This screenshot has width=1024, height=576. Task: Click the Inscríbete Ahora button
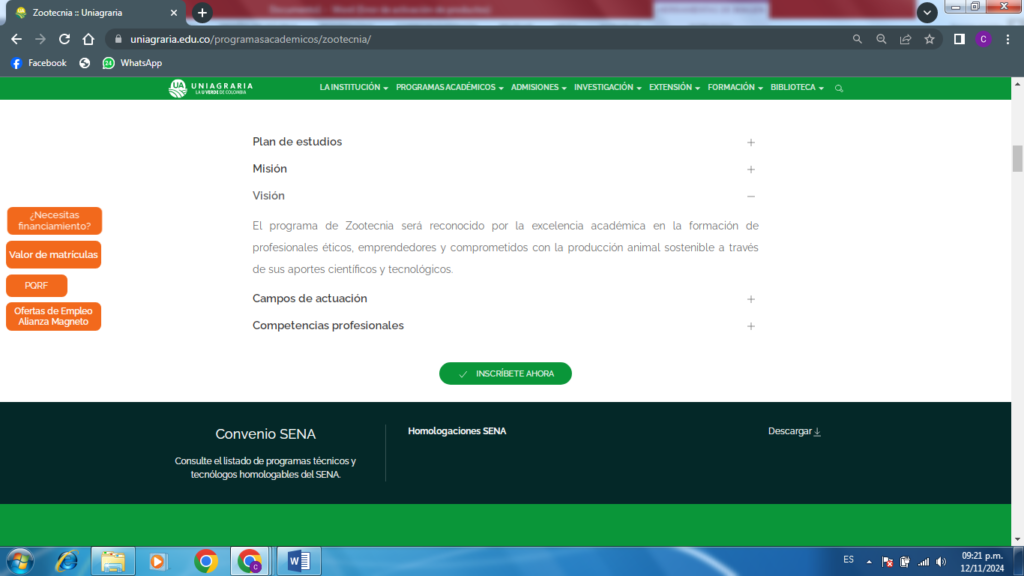(505, 373)
